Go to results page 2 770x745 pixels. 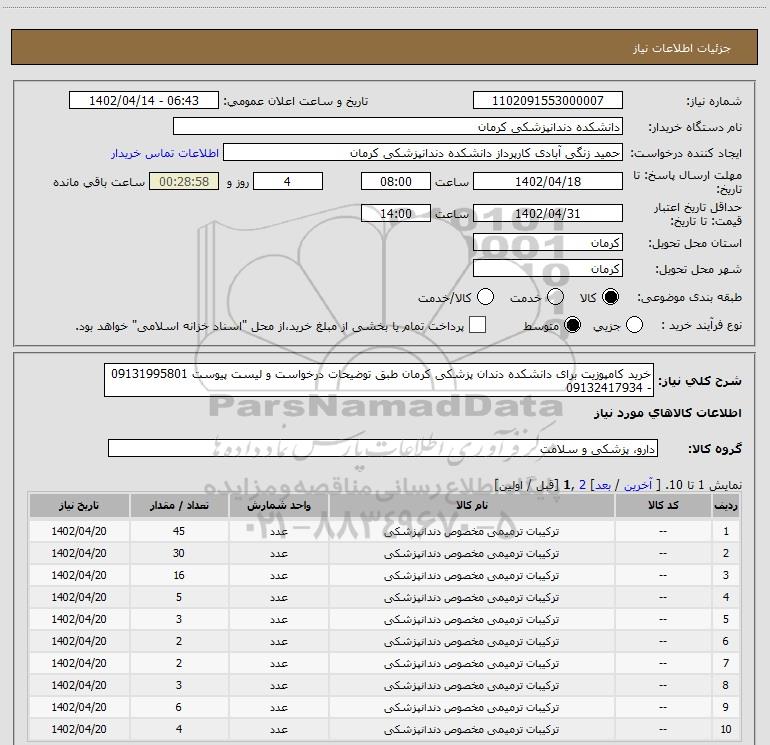(582, 485)
